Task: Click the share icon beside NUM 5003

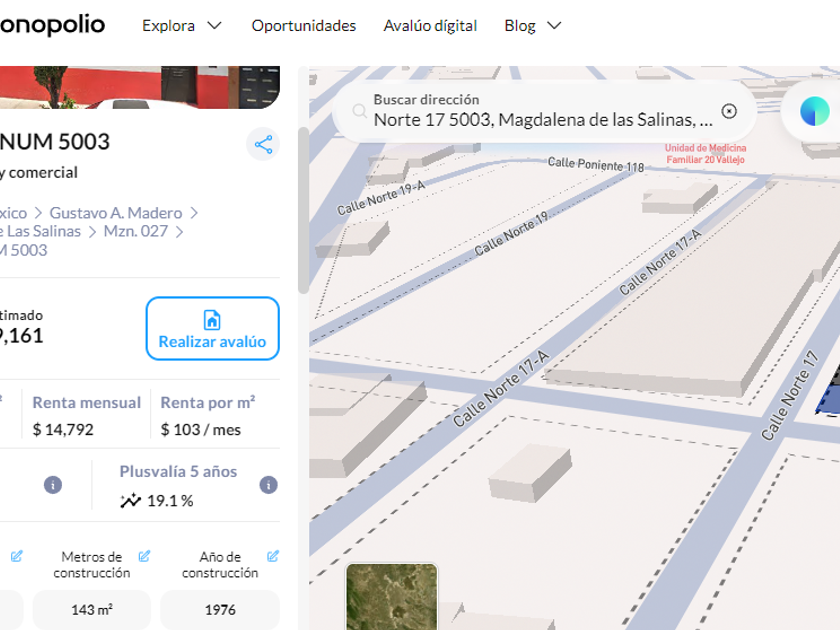Action: [x=263, y=145]
